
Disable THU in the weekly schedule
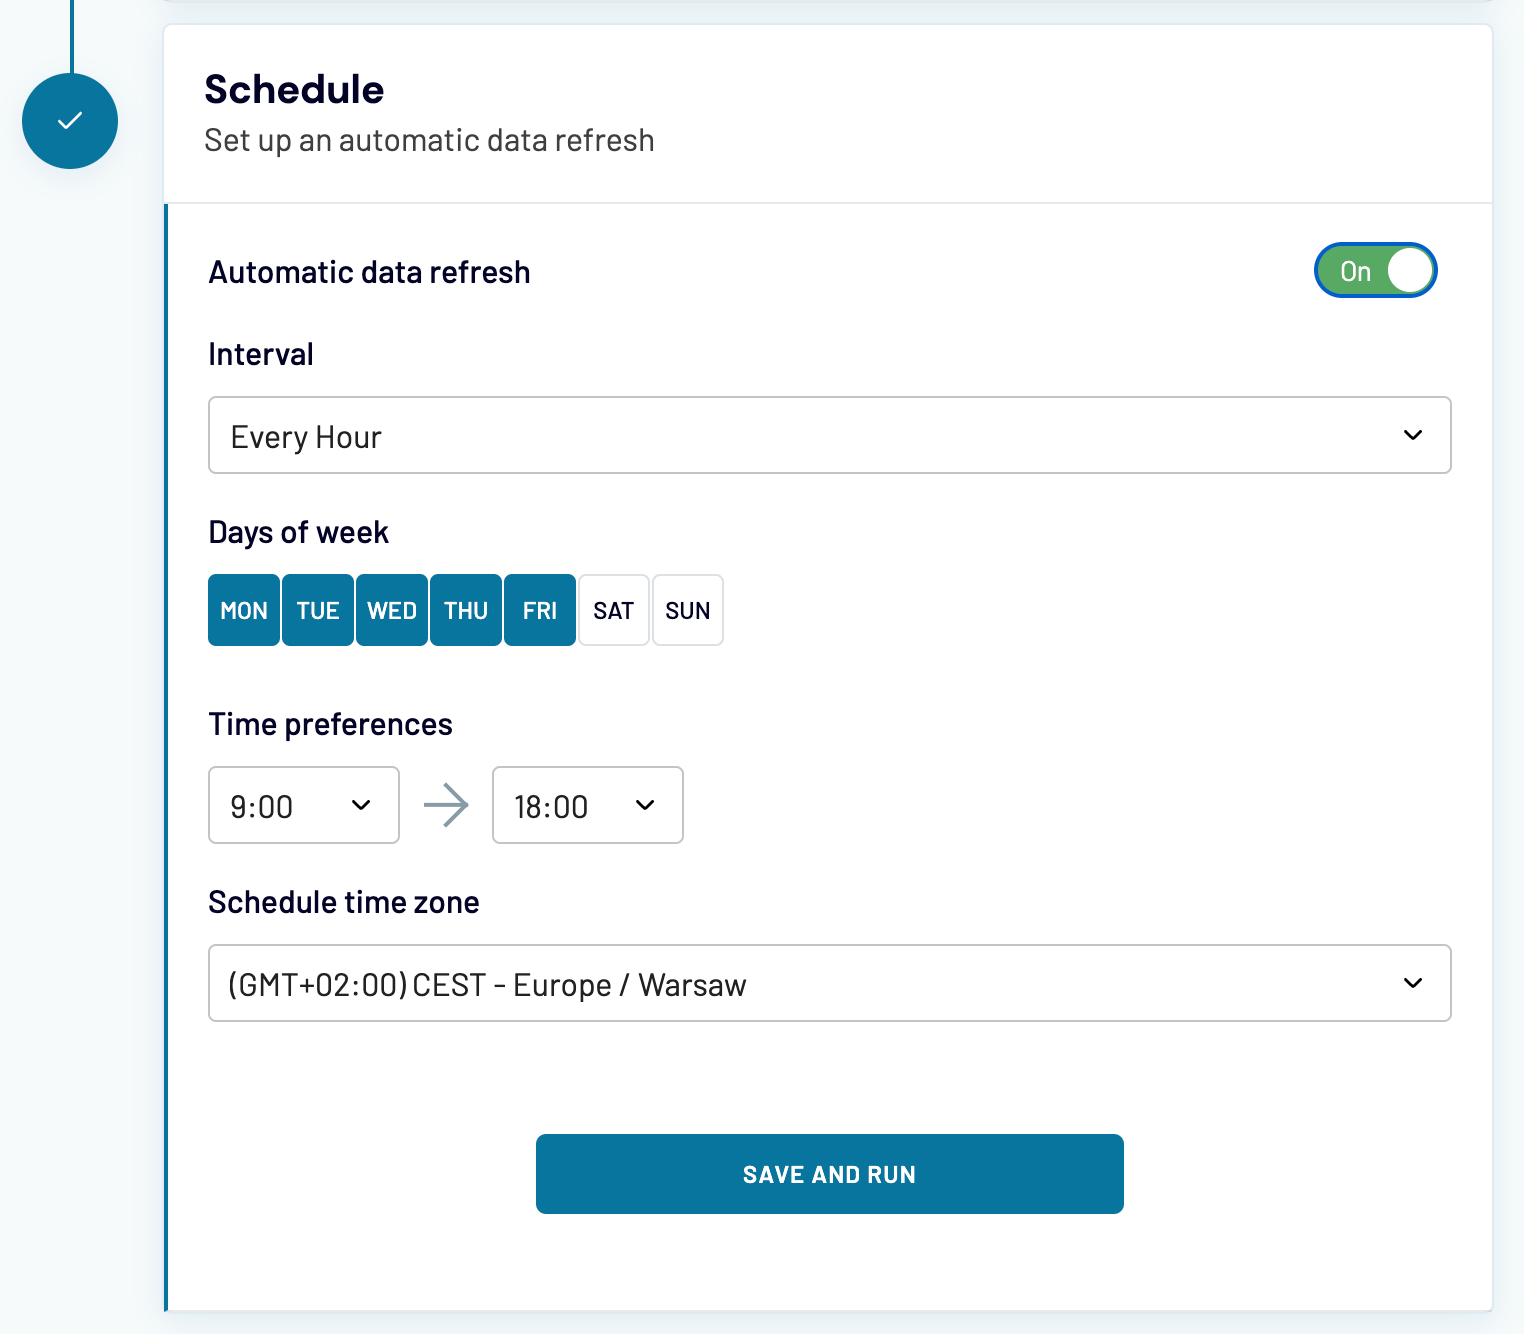tap(466, 610)
